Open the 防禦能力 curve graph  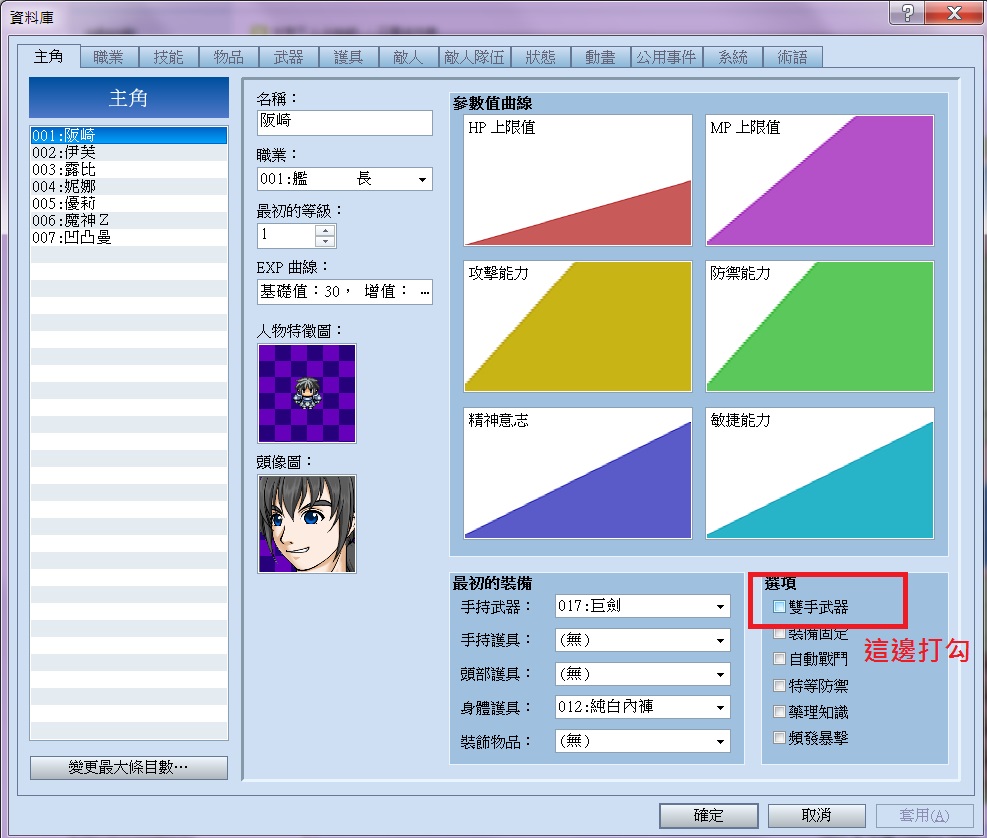(x=820, y=326)
